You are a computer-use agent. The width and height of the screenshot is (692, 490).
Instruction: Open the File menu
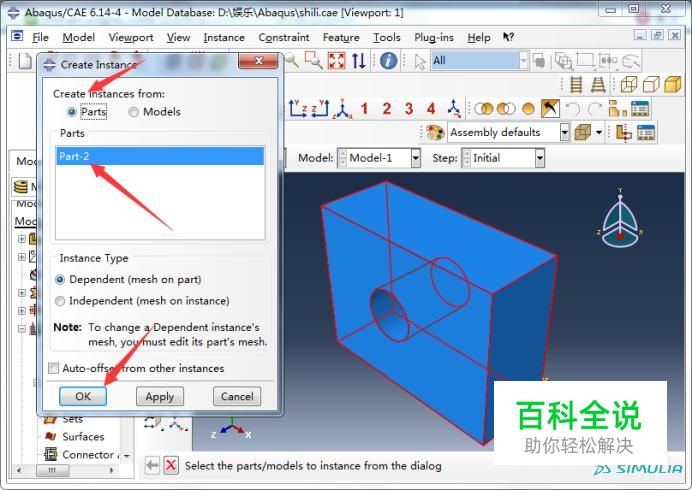(40, 38)
